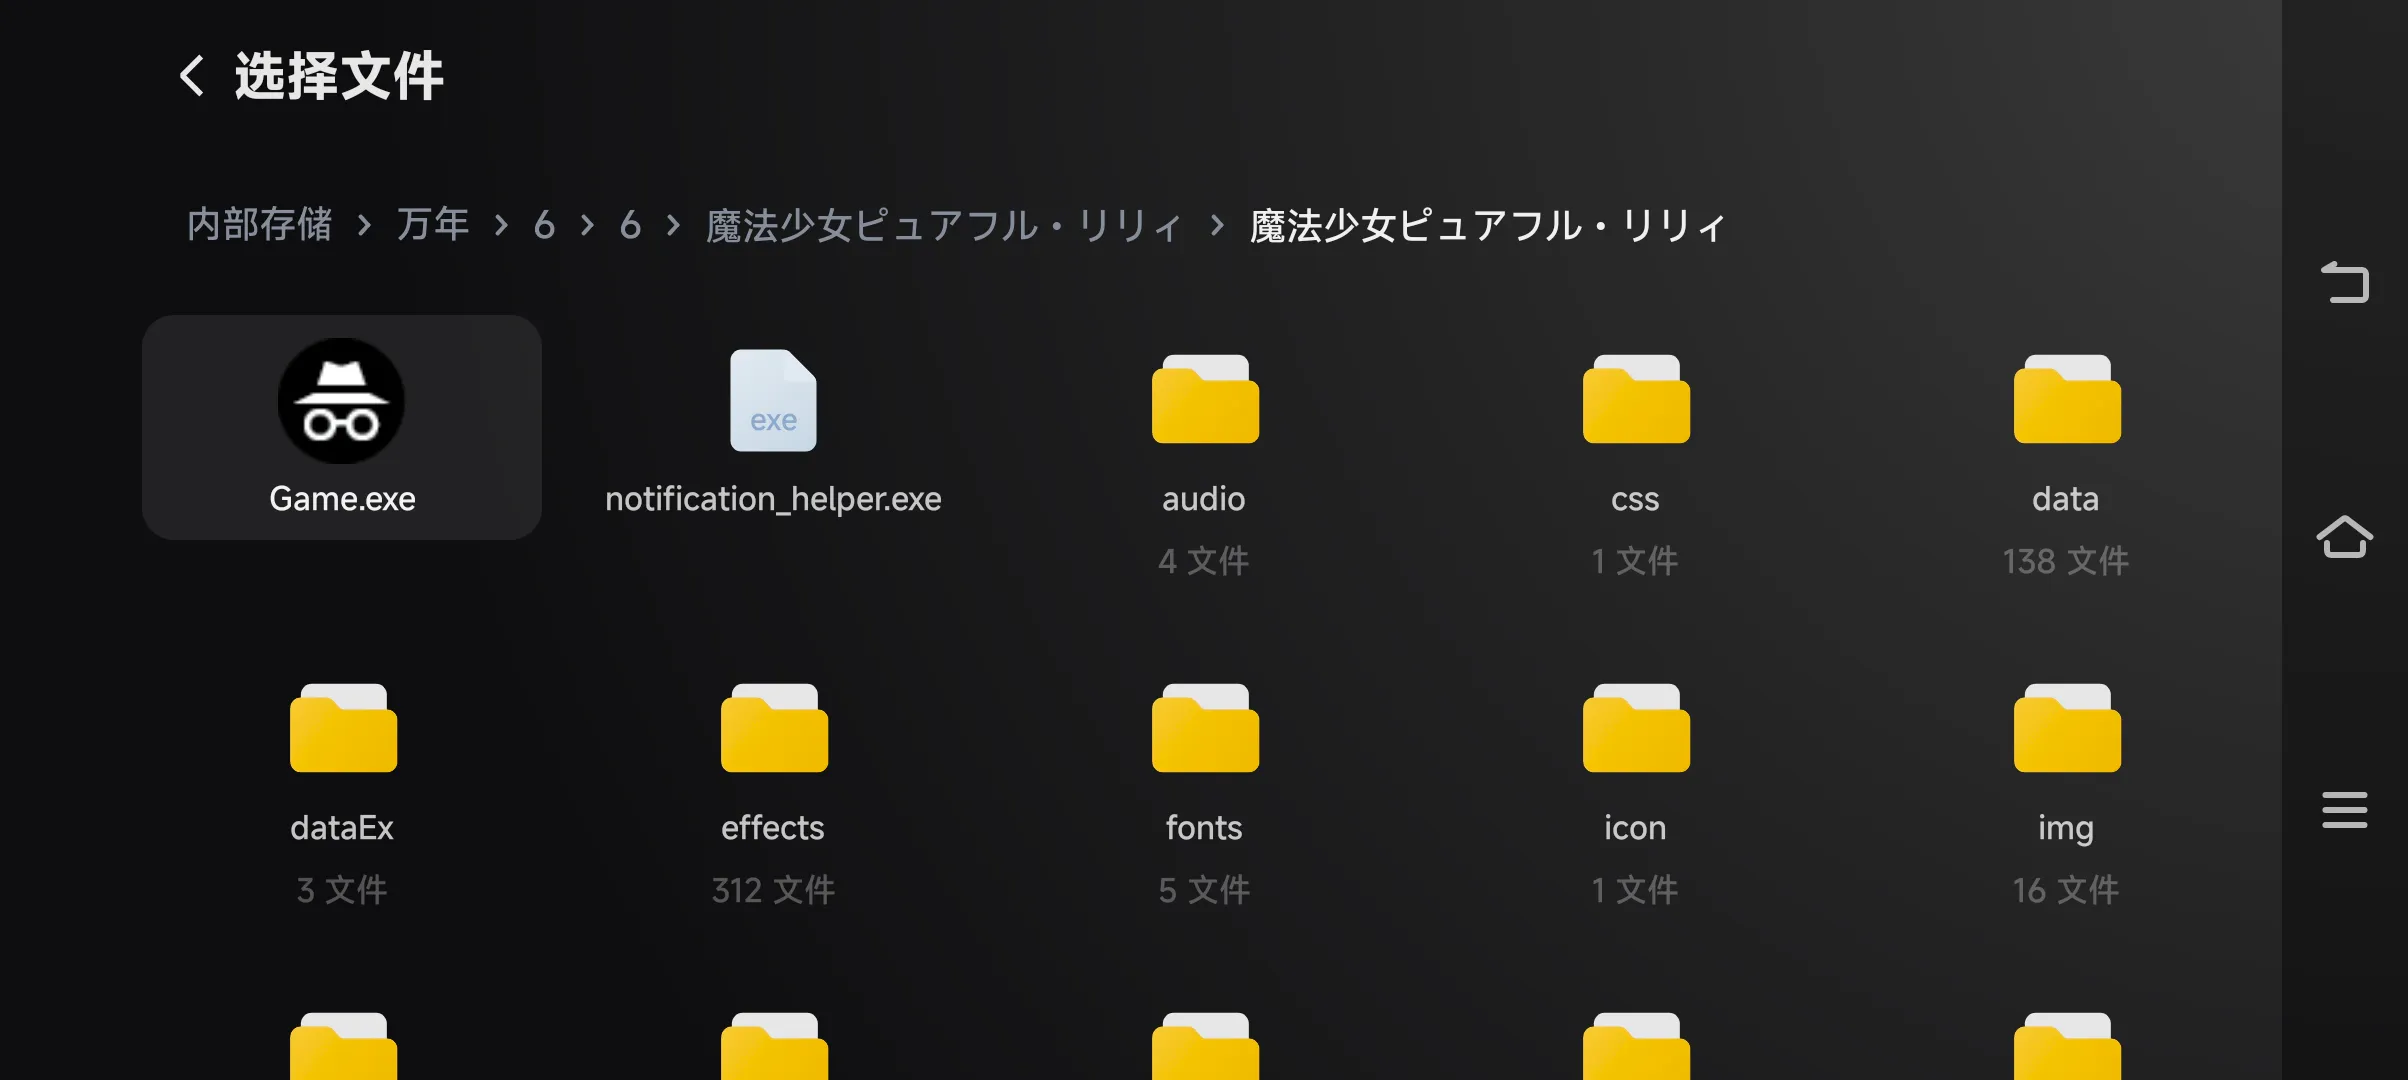
Task: Open the Game.exe incognito-style icon
Action: click(x=341, y=401)
